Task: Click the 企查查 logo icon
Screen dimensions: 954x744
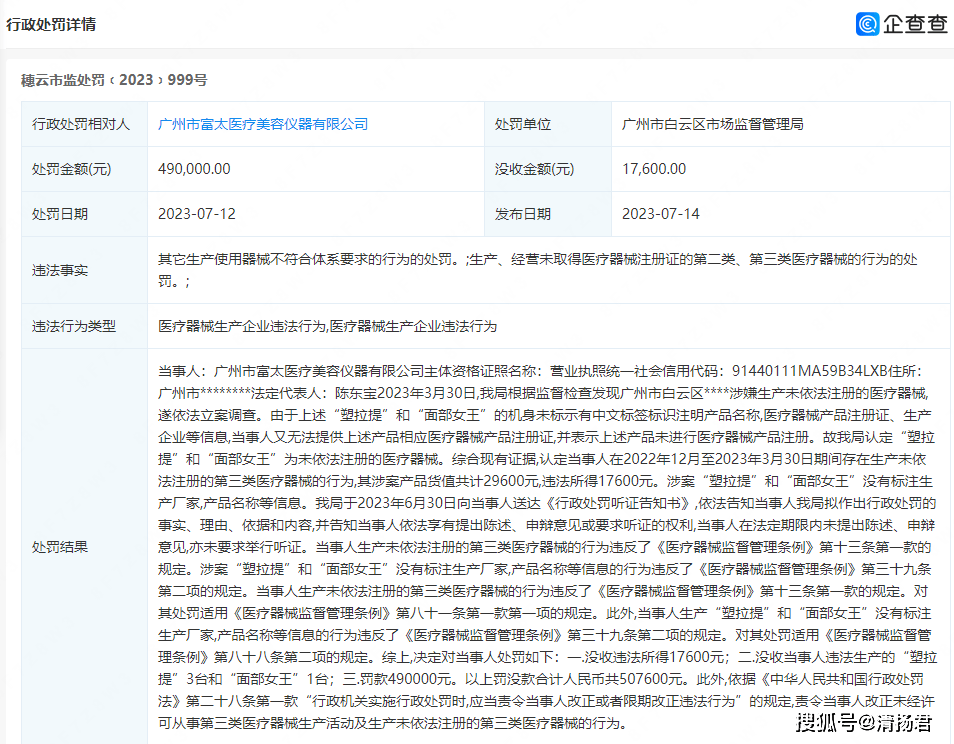Action: pos(867,24)
